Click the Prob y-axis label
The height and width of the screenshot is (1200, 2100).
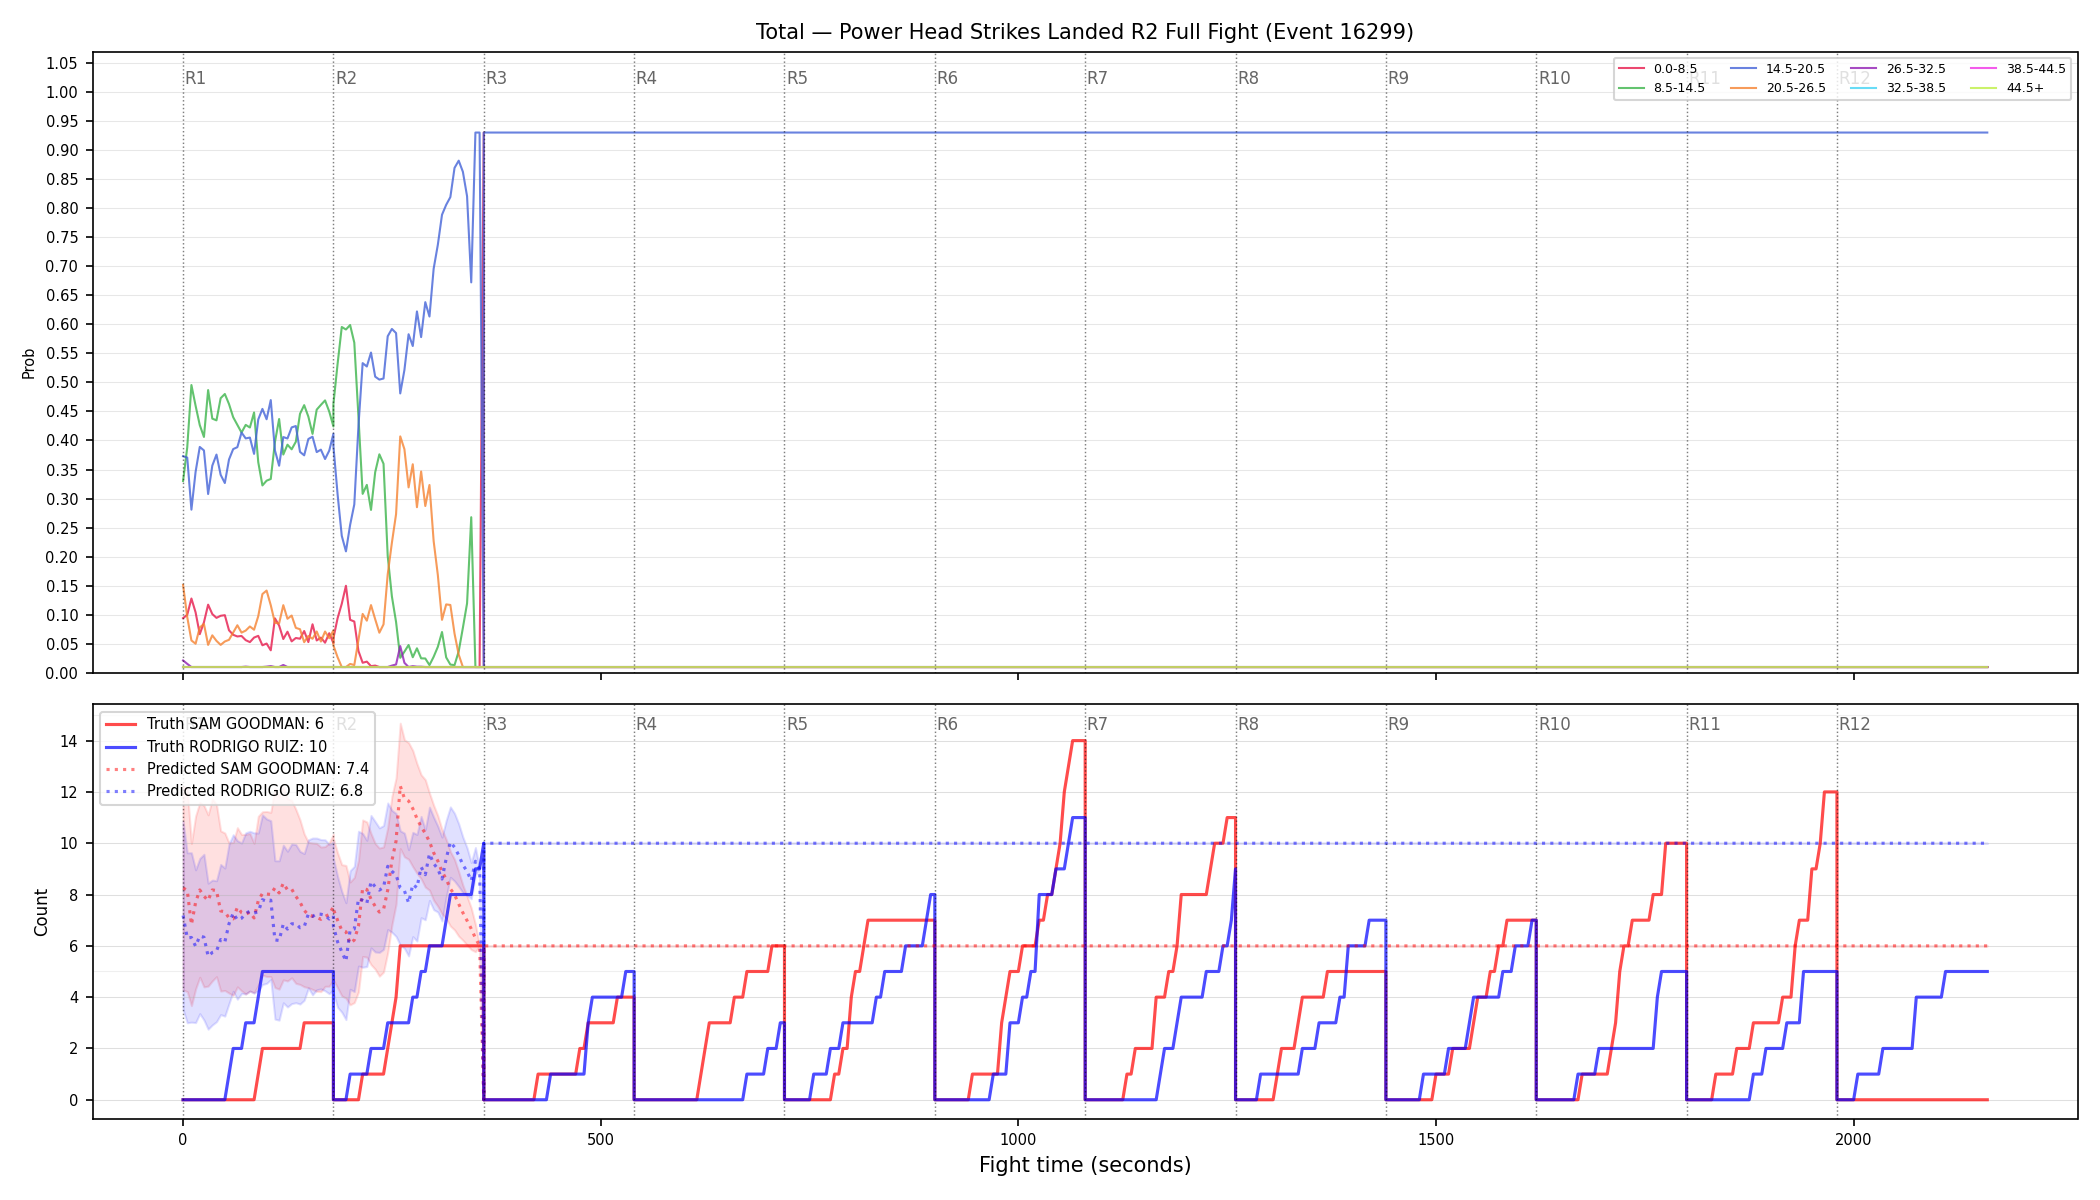29,363
